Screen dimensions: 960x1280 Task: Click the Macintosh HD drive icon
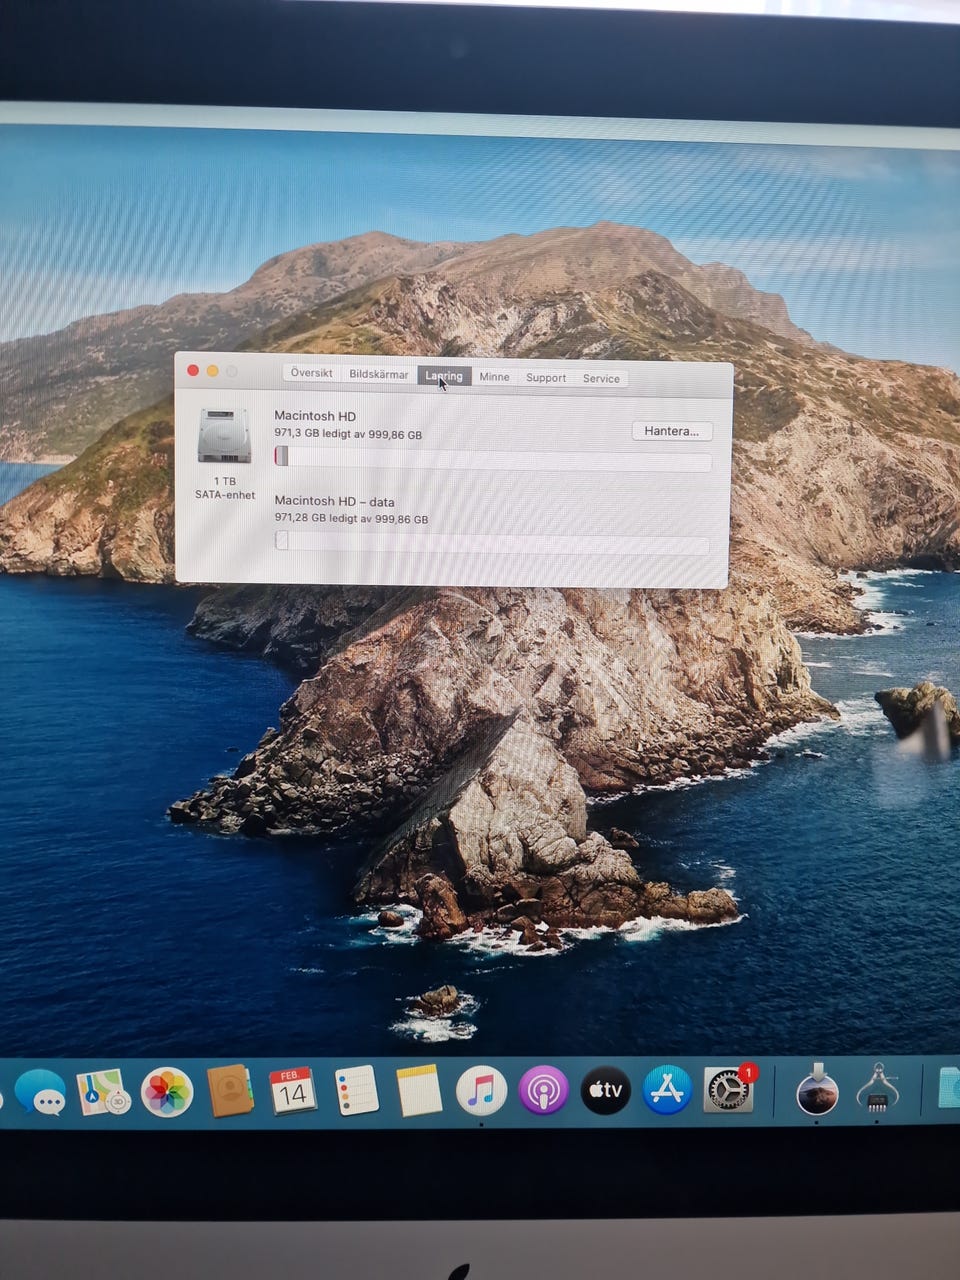click(x=224, y=436)
